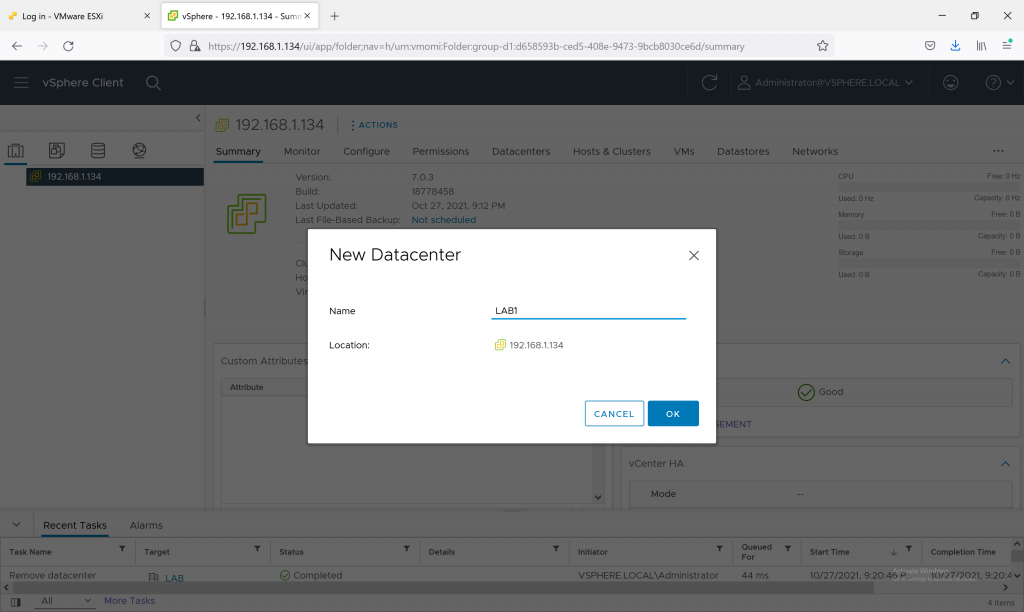Filter the Initiator column
The height and width of the screenshot is (612, 1024).
click(x=719, y=549)
